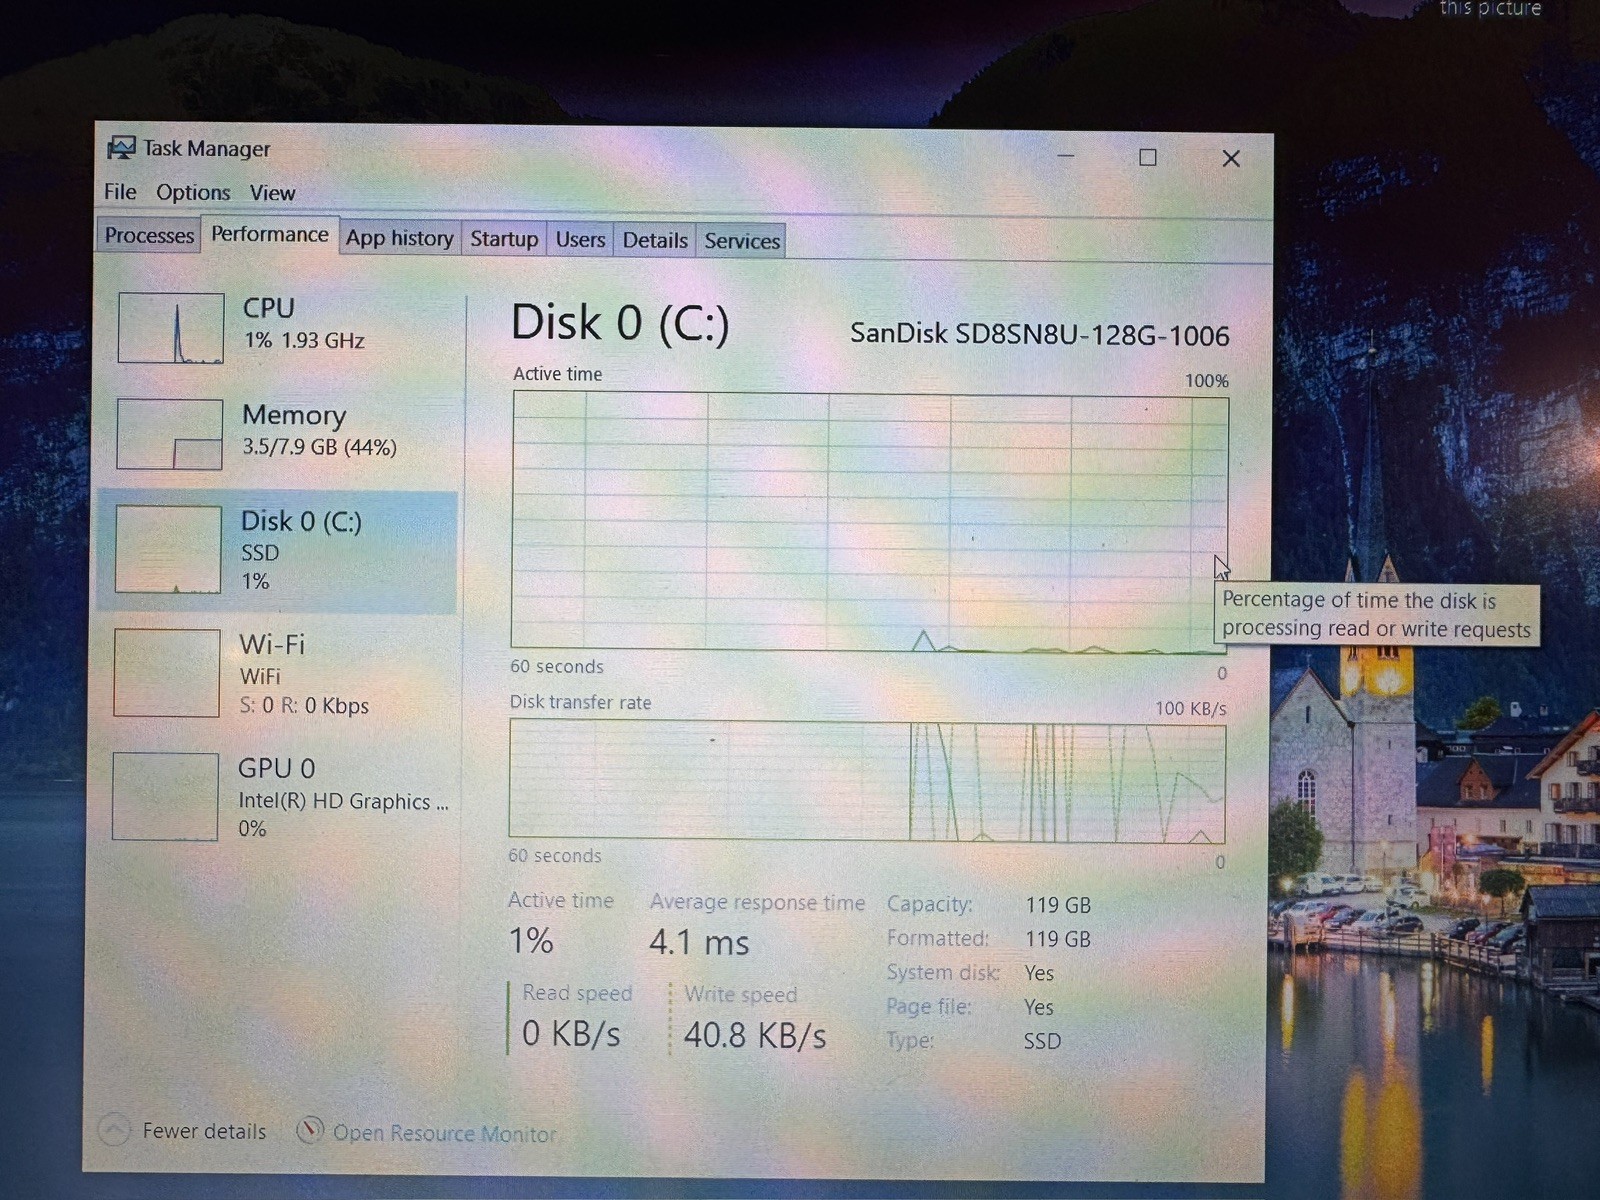Switch to the App history tab
The image size is (1600, 1200).
pyautogui.click(x=399, y=238)
